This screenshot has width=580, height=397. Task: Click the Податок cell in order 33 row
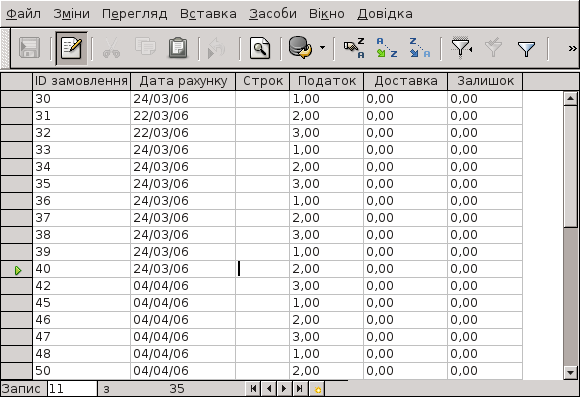[x=327, y=150]
